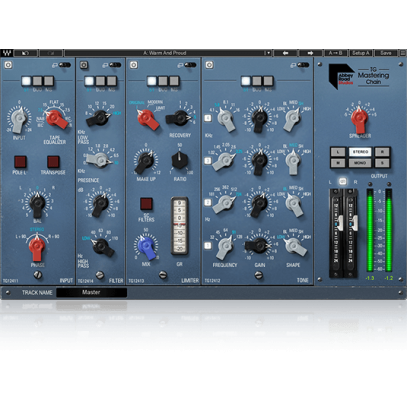Toggle the Input module power button
The height and width of the screenshot is (408, 407).
pos(8,65)
